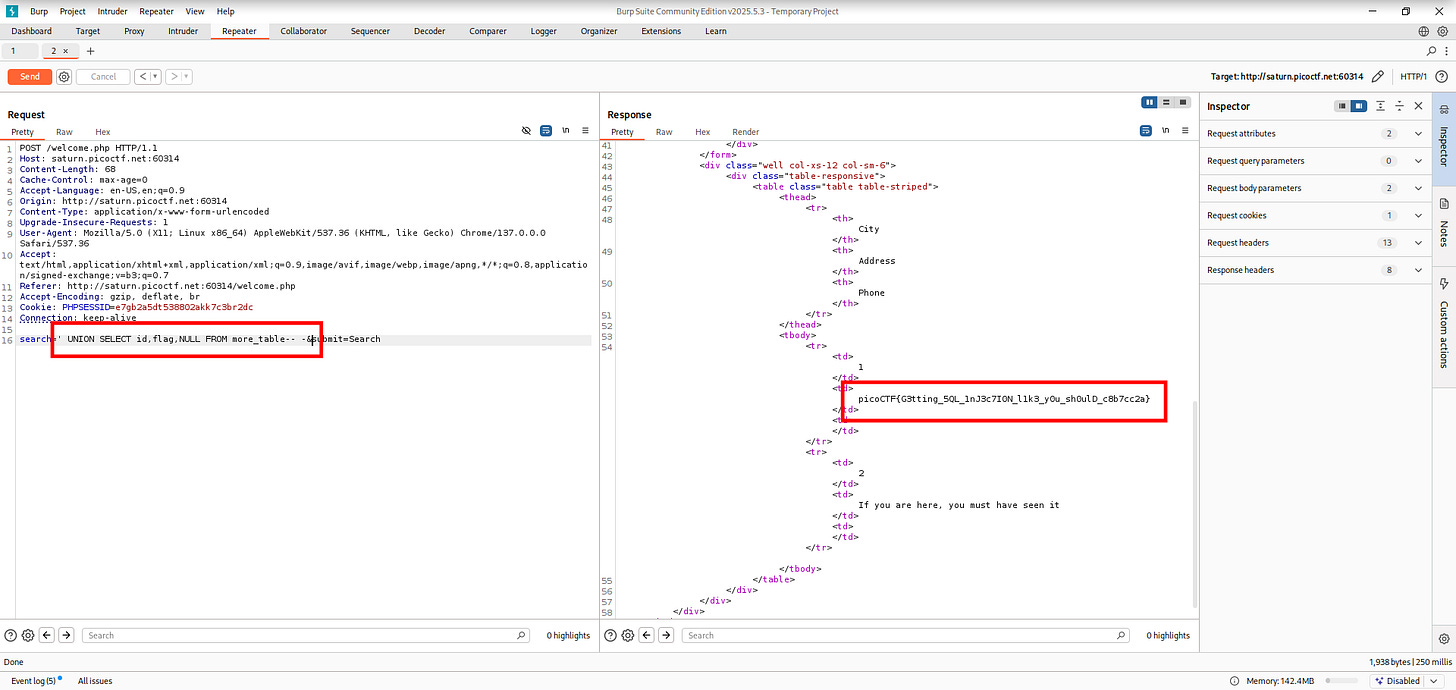
Task: Expand Request attributes section
Action: pos(1418,134)
